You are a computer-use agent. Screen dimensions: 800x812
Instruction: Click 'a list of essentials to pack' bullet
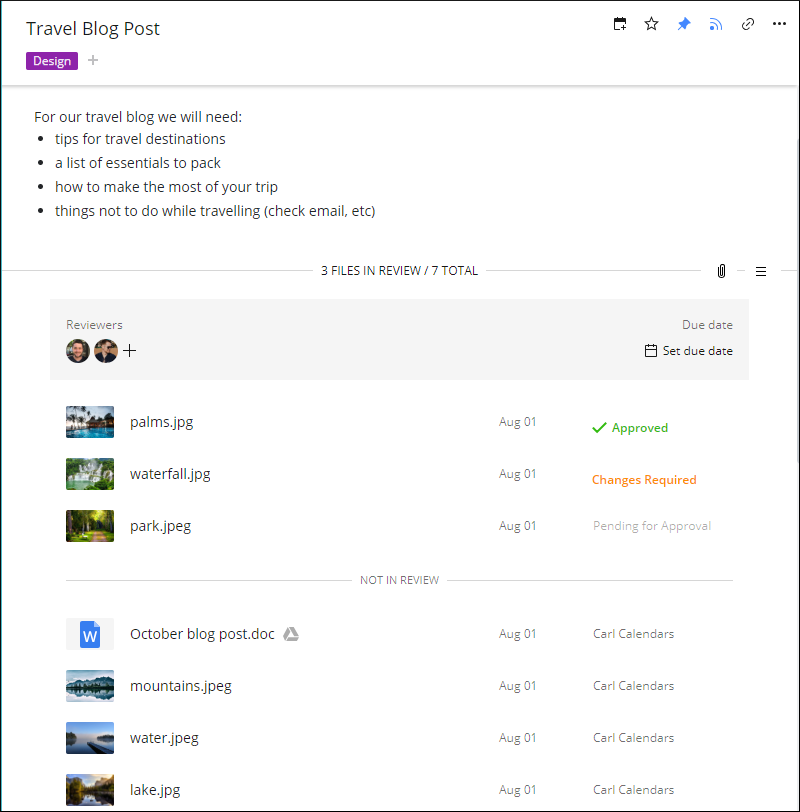tap(138, 164)
